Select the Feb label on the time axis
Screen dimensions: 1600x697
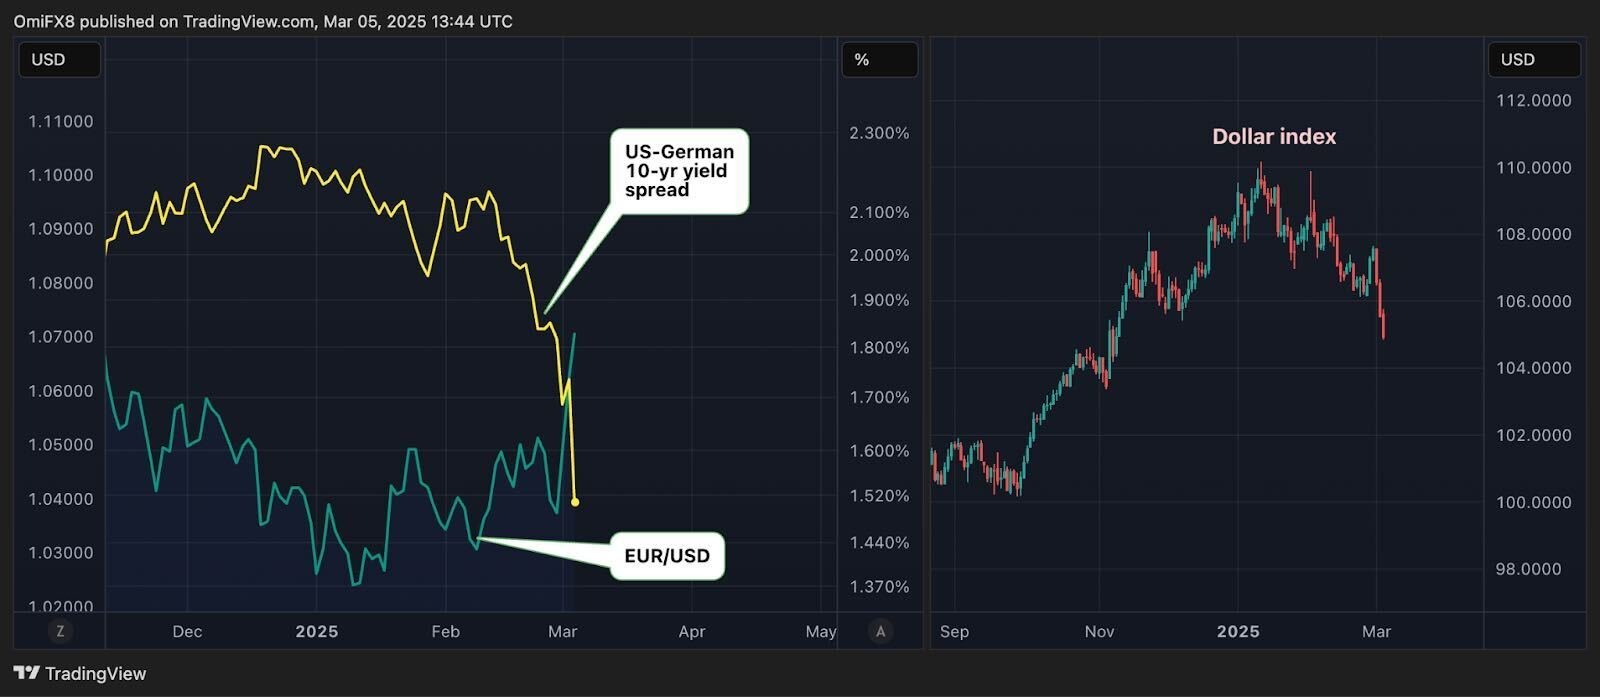click(x=445, y=632)
